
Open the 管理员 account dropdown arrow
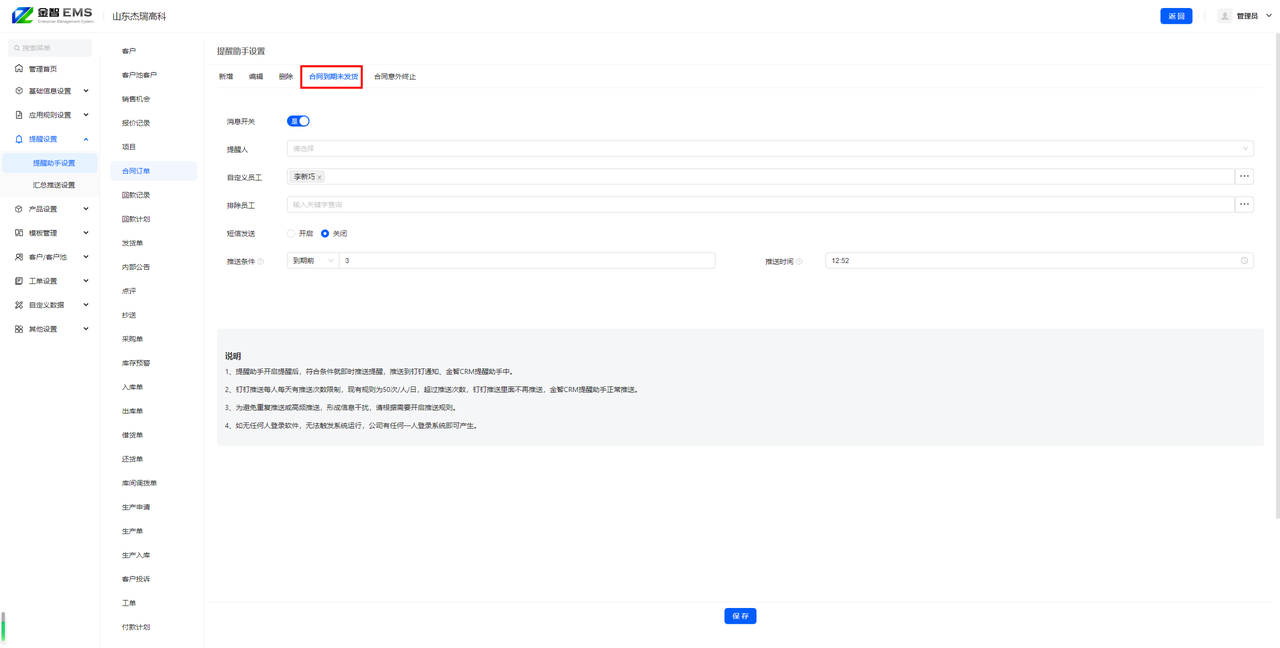(1269, 16)
